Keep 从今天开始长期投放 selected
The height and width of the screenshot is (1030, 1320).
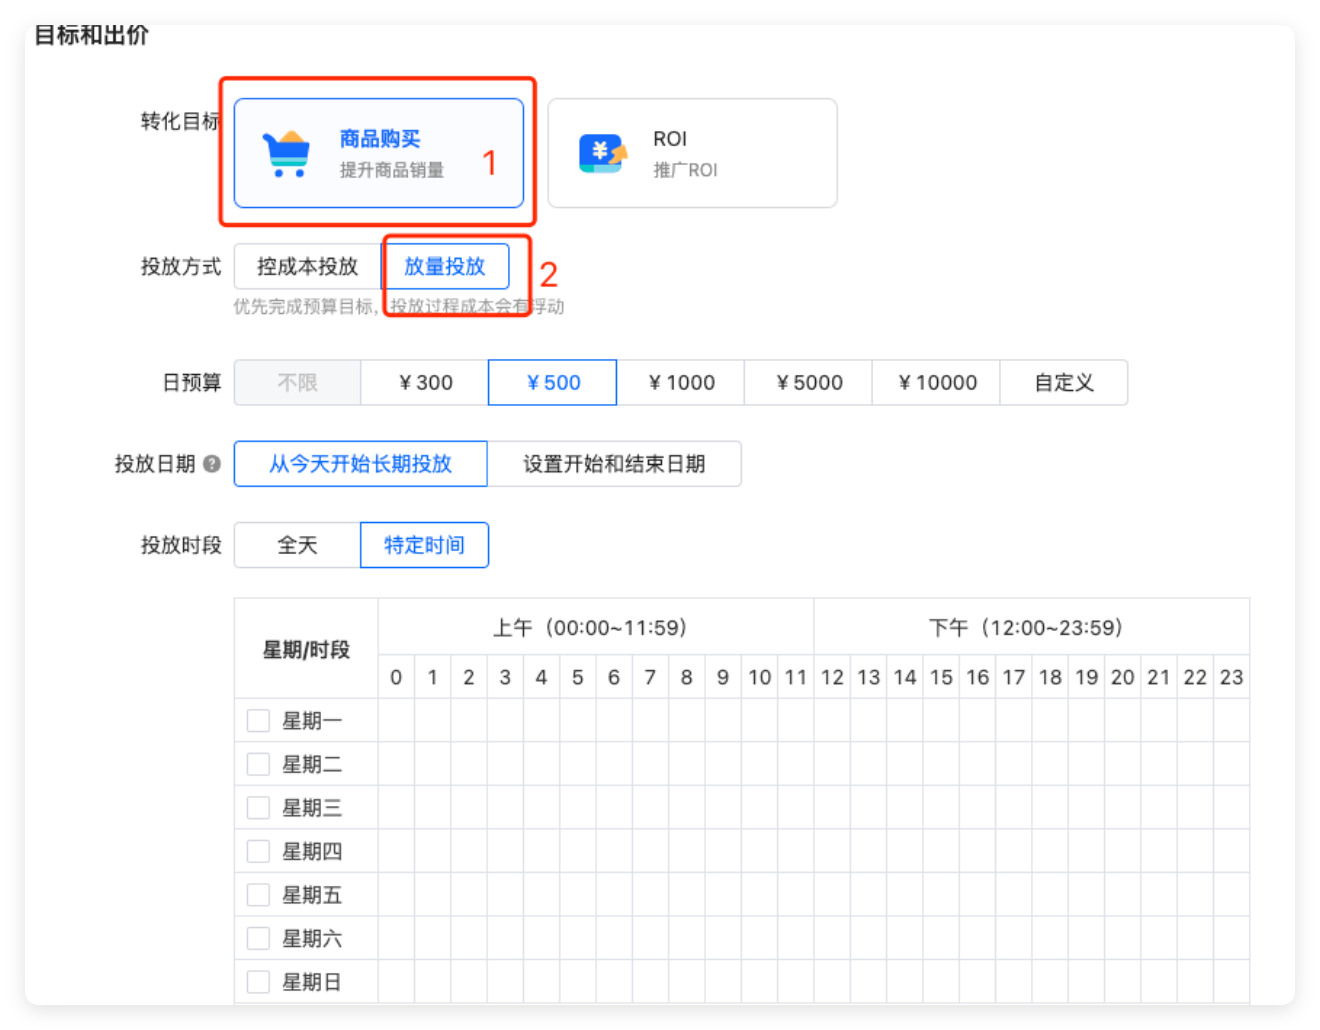click(x=360, y=463)
